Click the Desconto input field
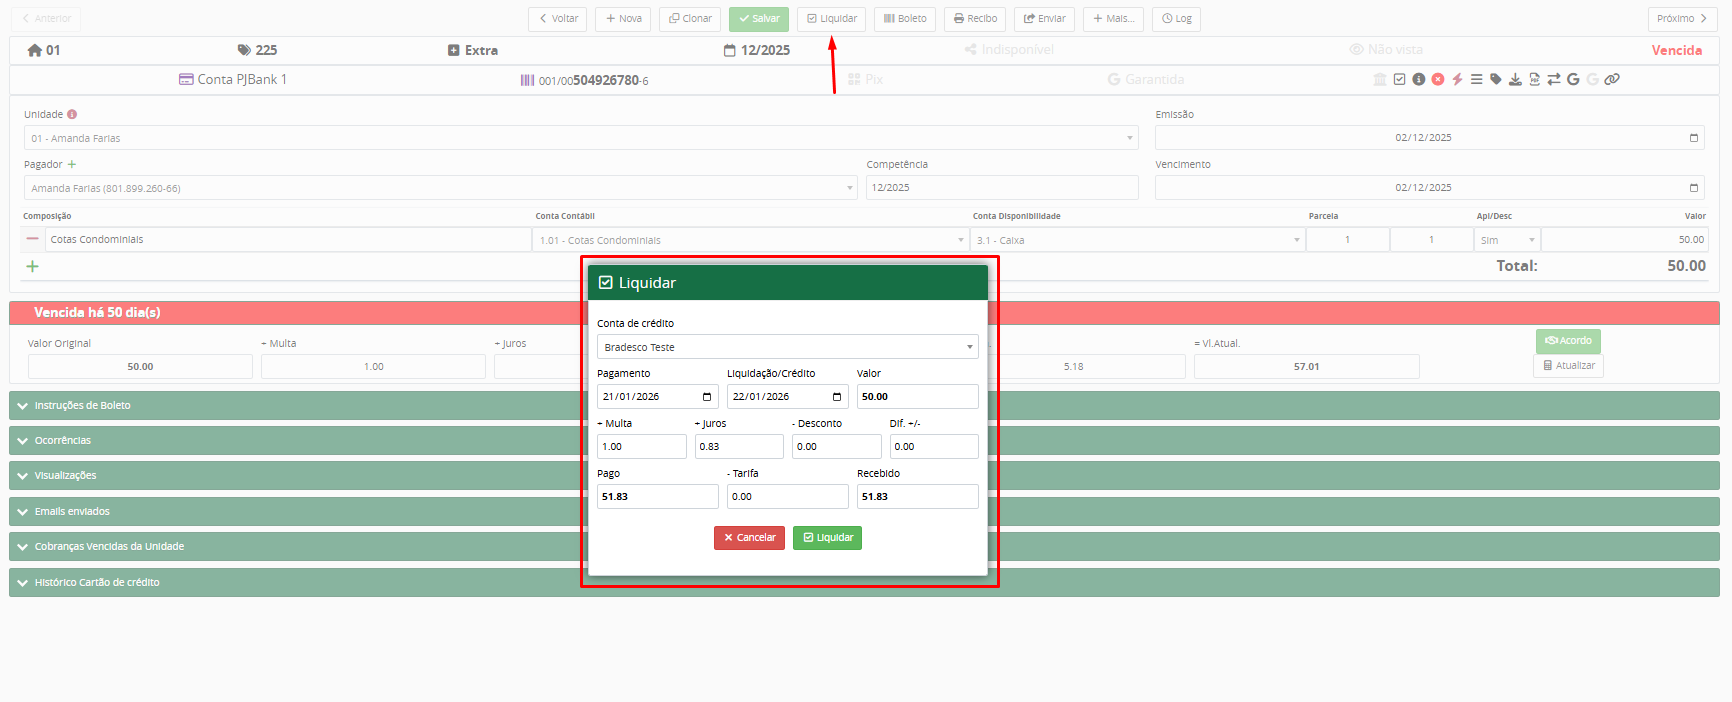 pos(836,447)
